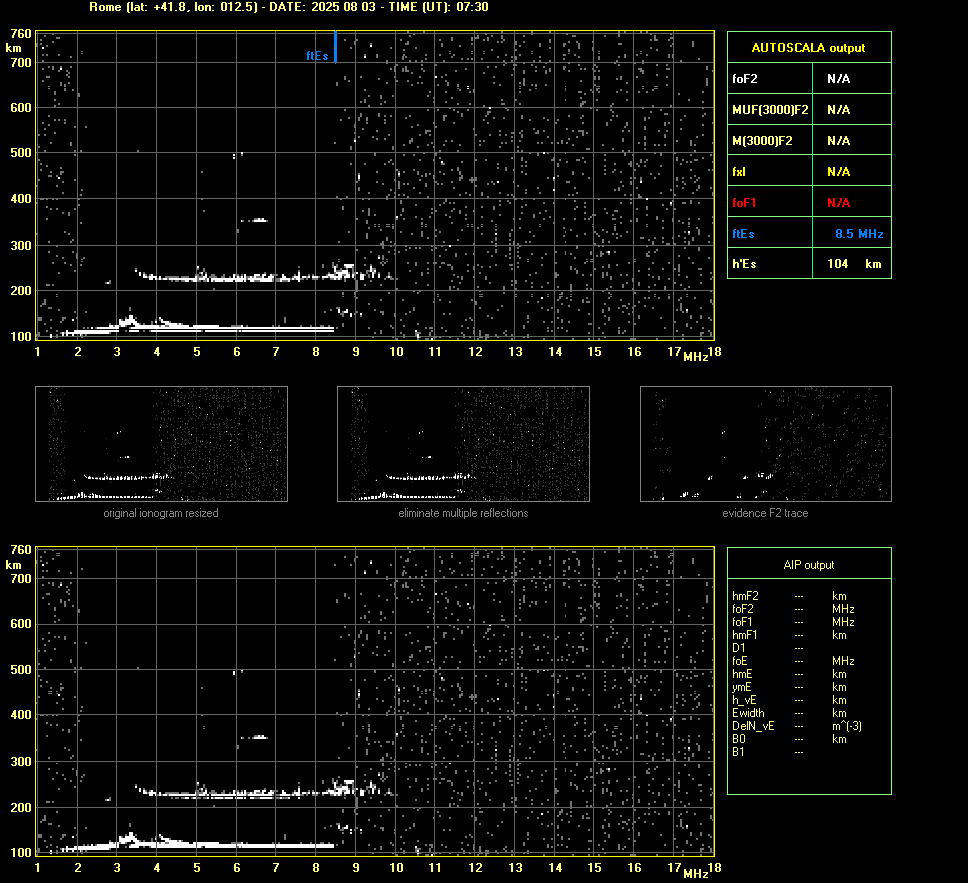
Task: Click the 'M(3000)F2' row label
Action: pyautogui.click(x=762, y=141)
